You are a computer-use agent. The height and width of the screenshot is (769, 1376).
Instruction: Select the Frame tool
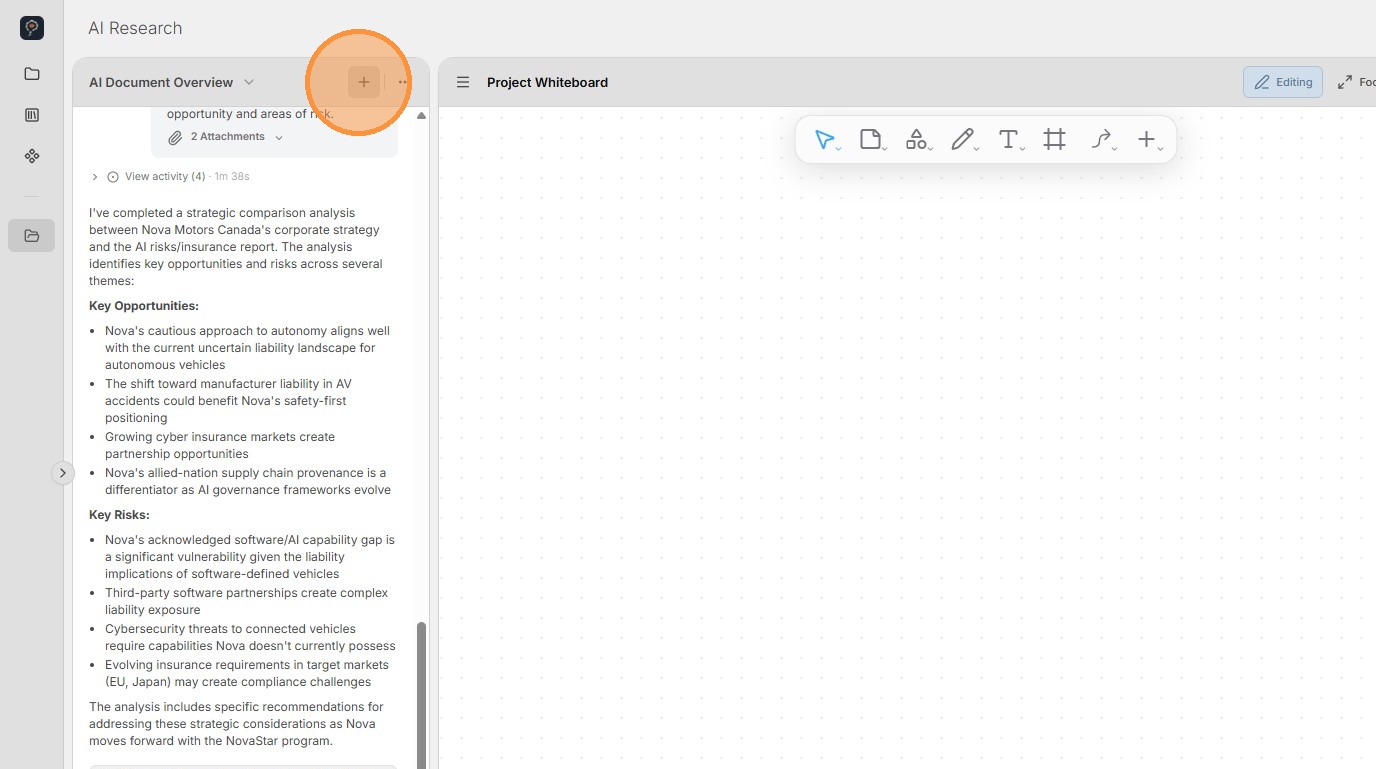pyautogui.click(x=1055, y=140)
